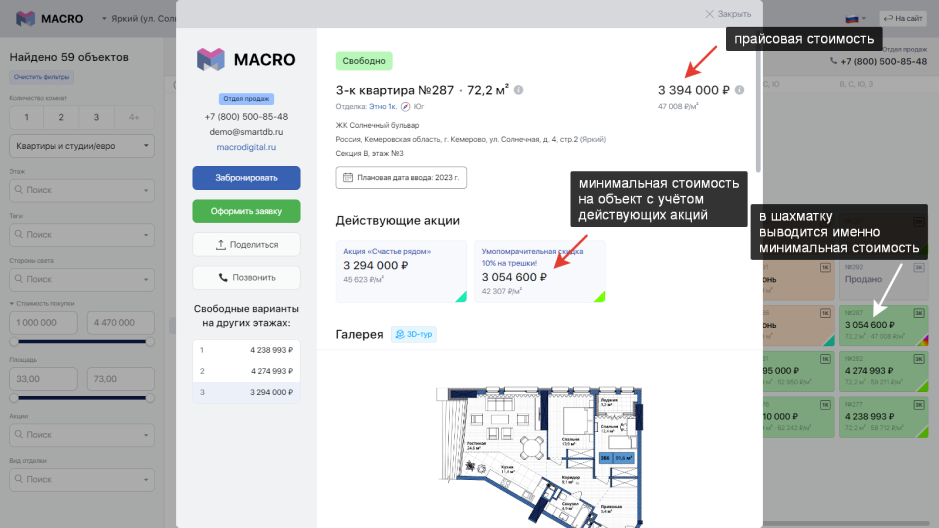This screenshot has height=528, width=939.
Task: Click the Поделиться share button
Action: pos(246,244)
